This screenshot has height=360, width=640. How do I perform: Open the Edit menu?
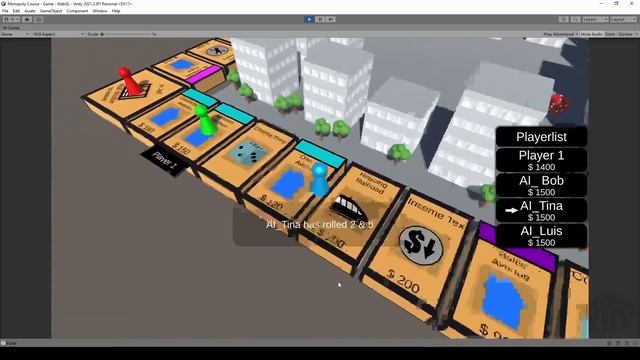coord(16,11)
